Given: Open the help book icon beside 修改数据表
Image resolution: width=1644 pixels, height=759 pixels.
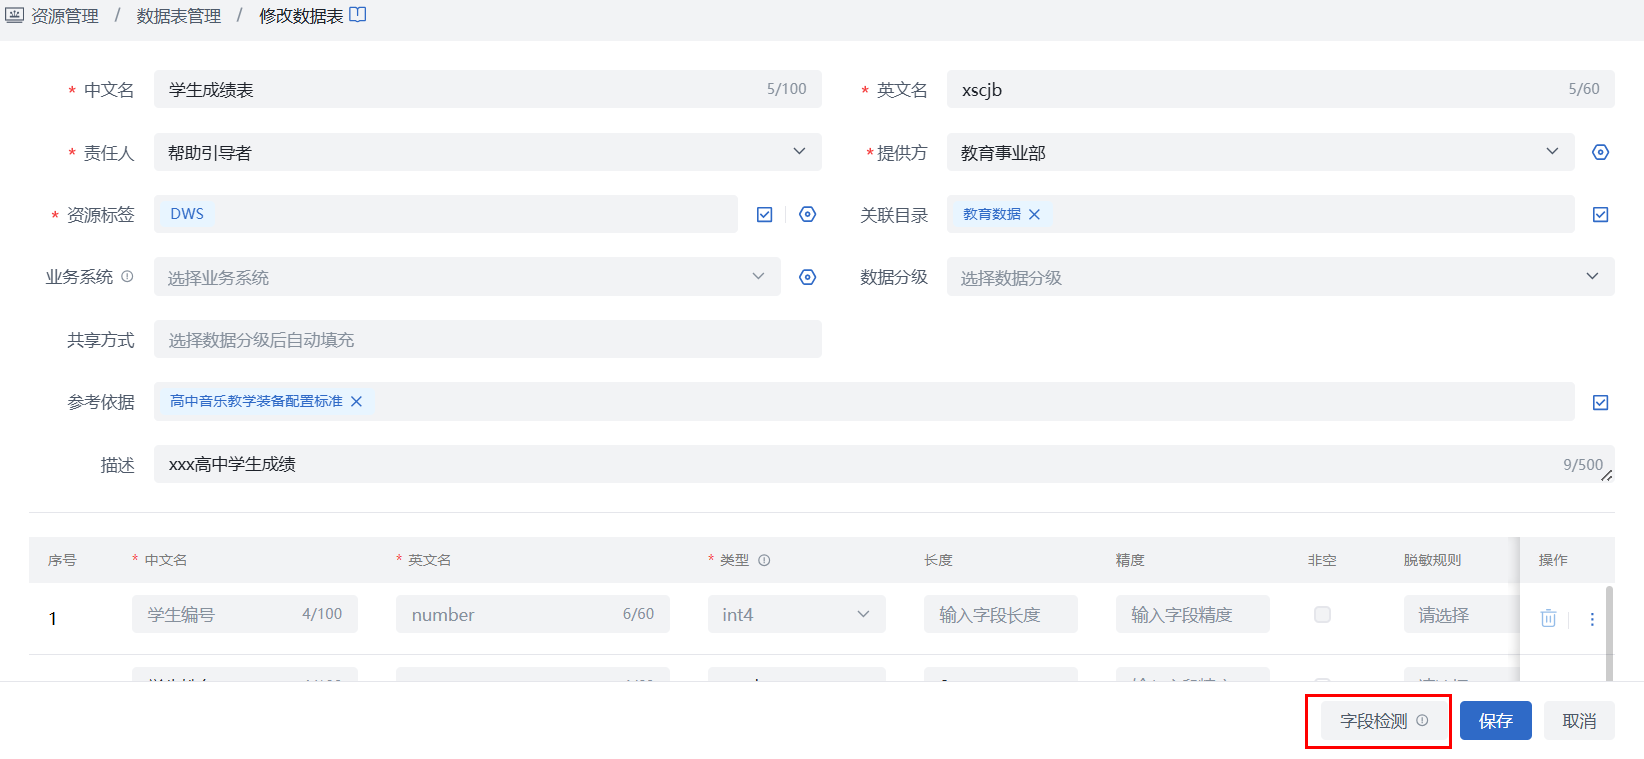Looking at the screenshot, I should coord(358,14).
